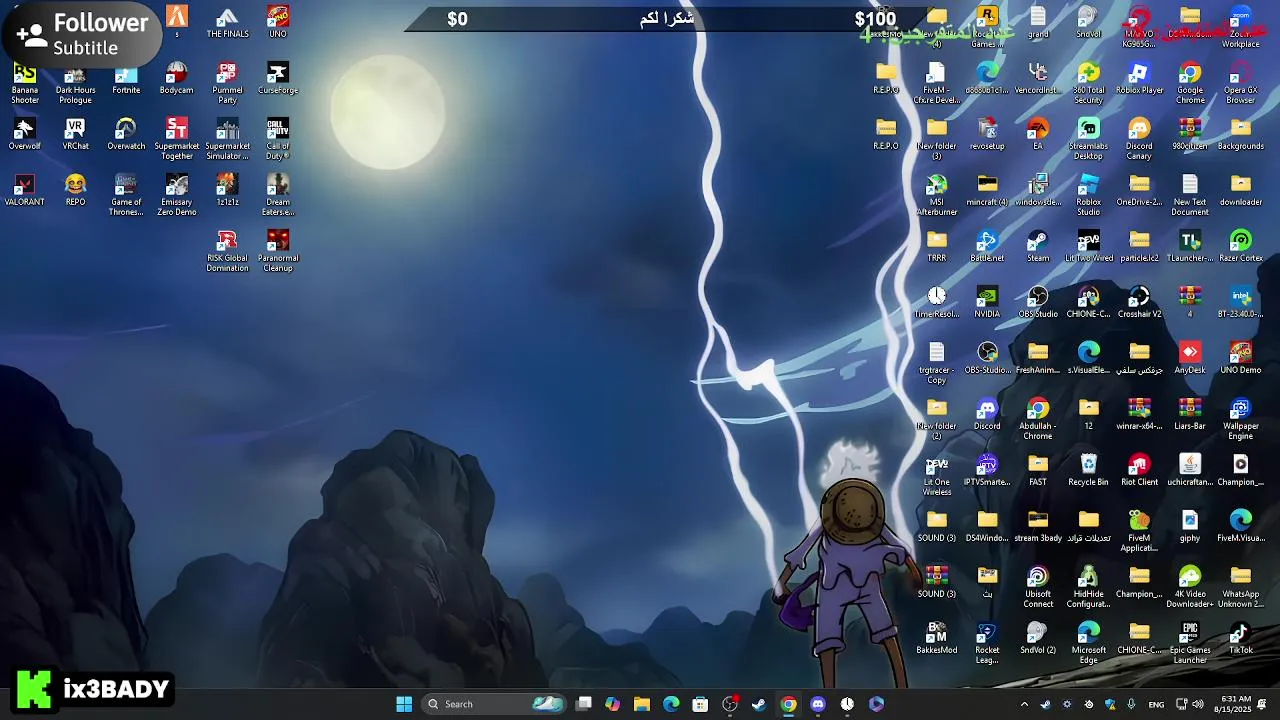
Task: Select the Roblox Player desktop icon
Action: point(1139,79)
